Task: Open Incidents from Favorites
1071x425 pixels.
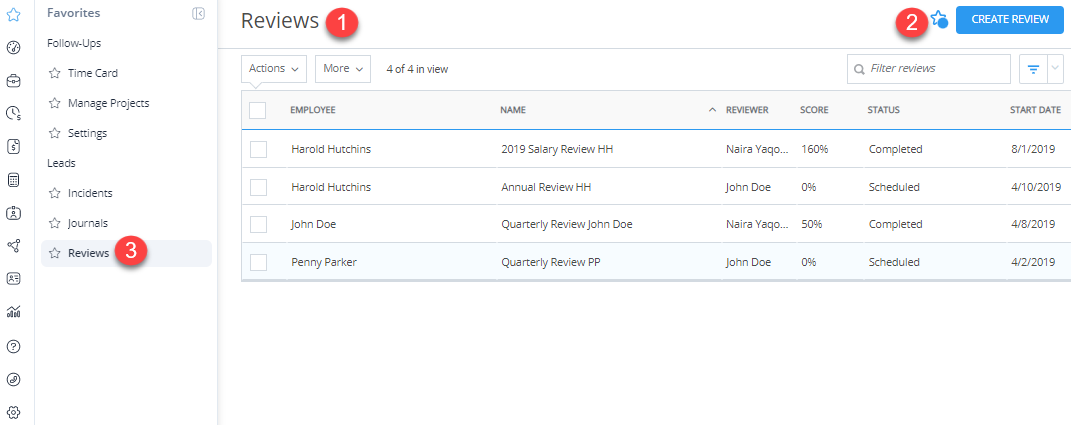Action: (90, 193)
